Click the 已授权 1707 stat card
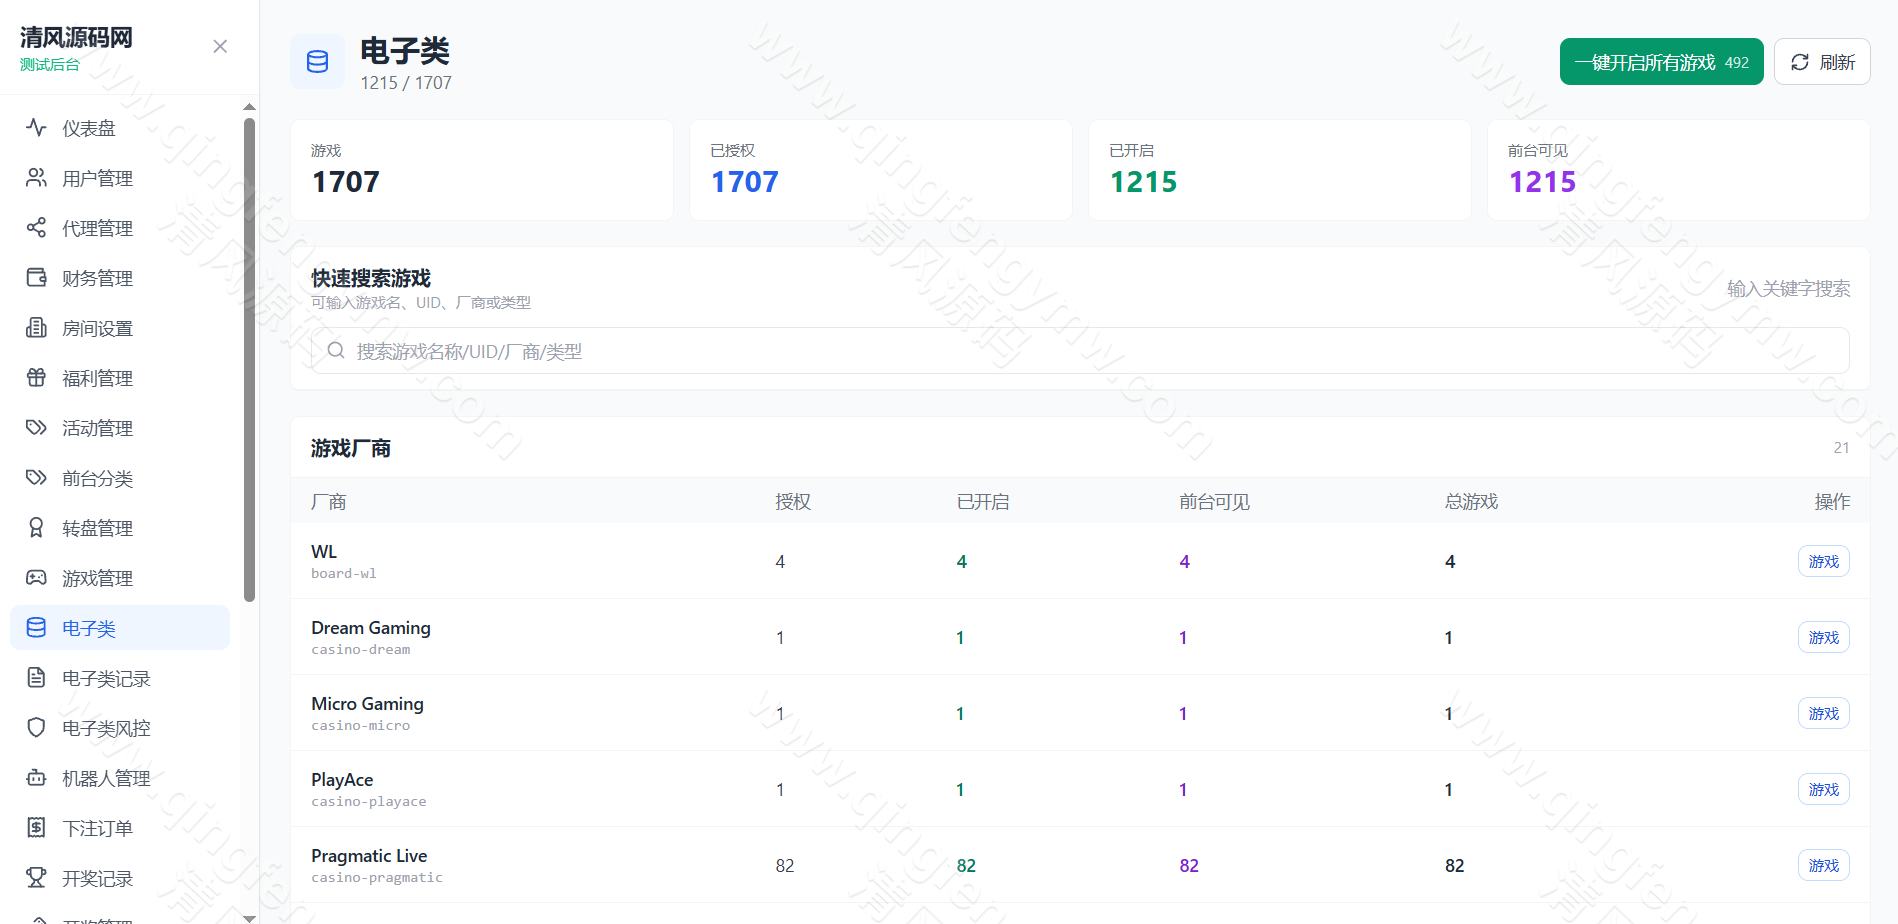Screen dimensions: 1898x924 tap(880, 170)
